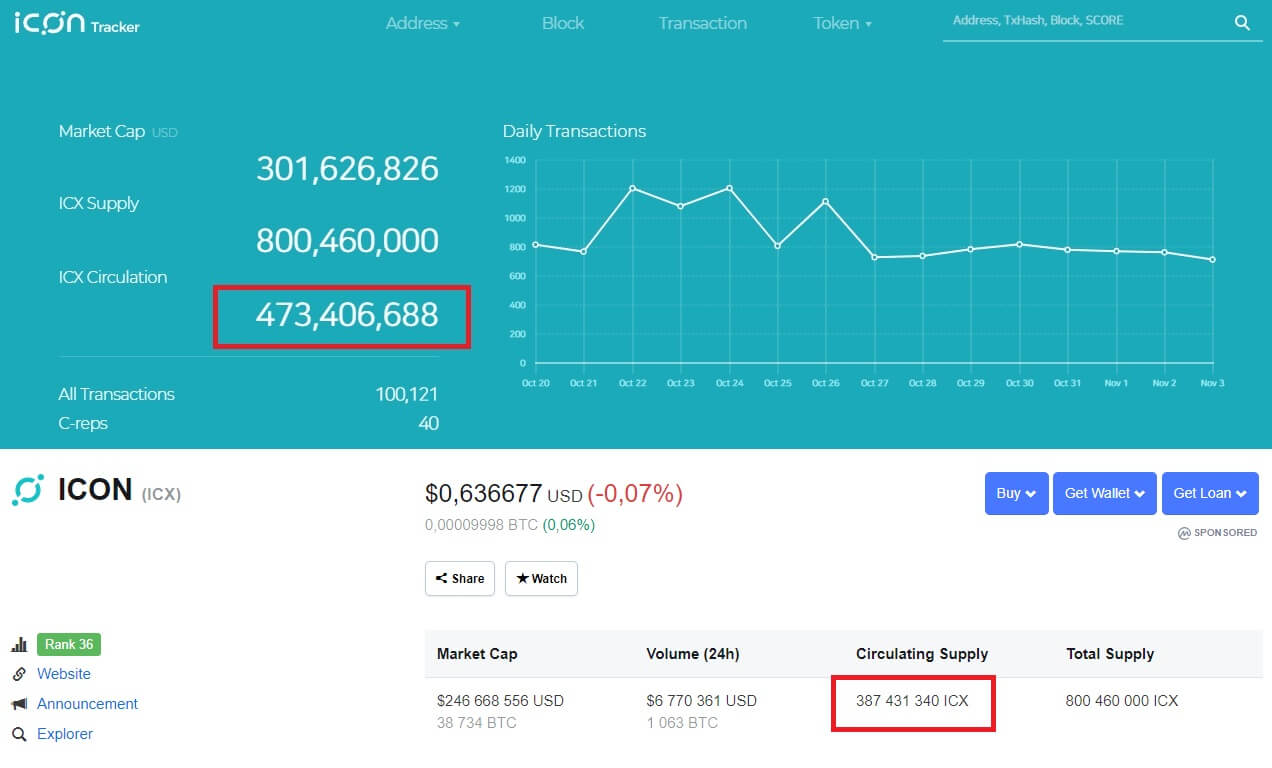This screenshot has height=768, width=1272.
Task: Open the Website link
Action: pyautogui.click(x=64, y=674)
